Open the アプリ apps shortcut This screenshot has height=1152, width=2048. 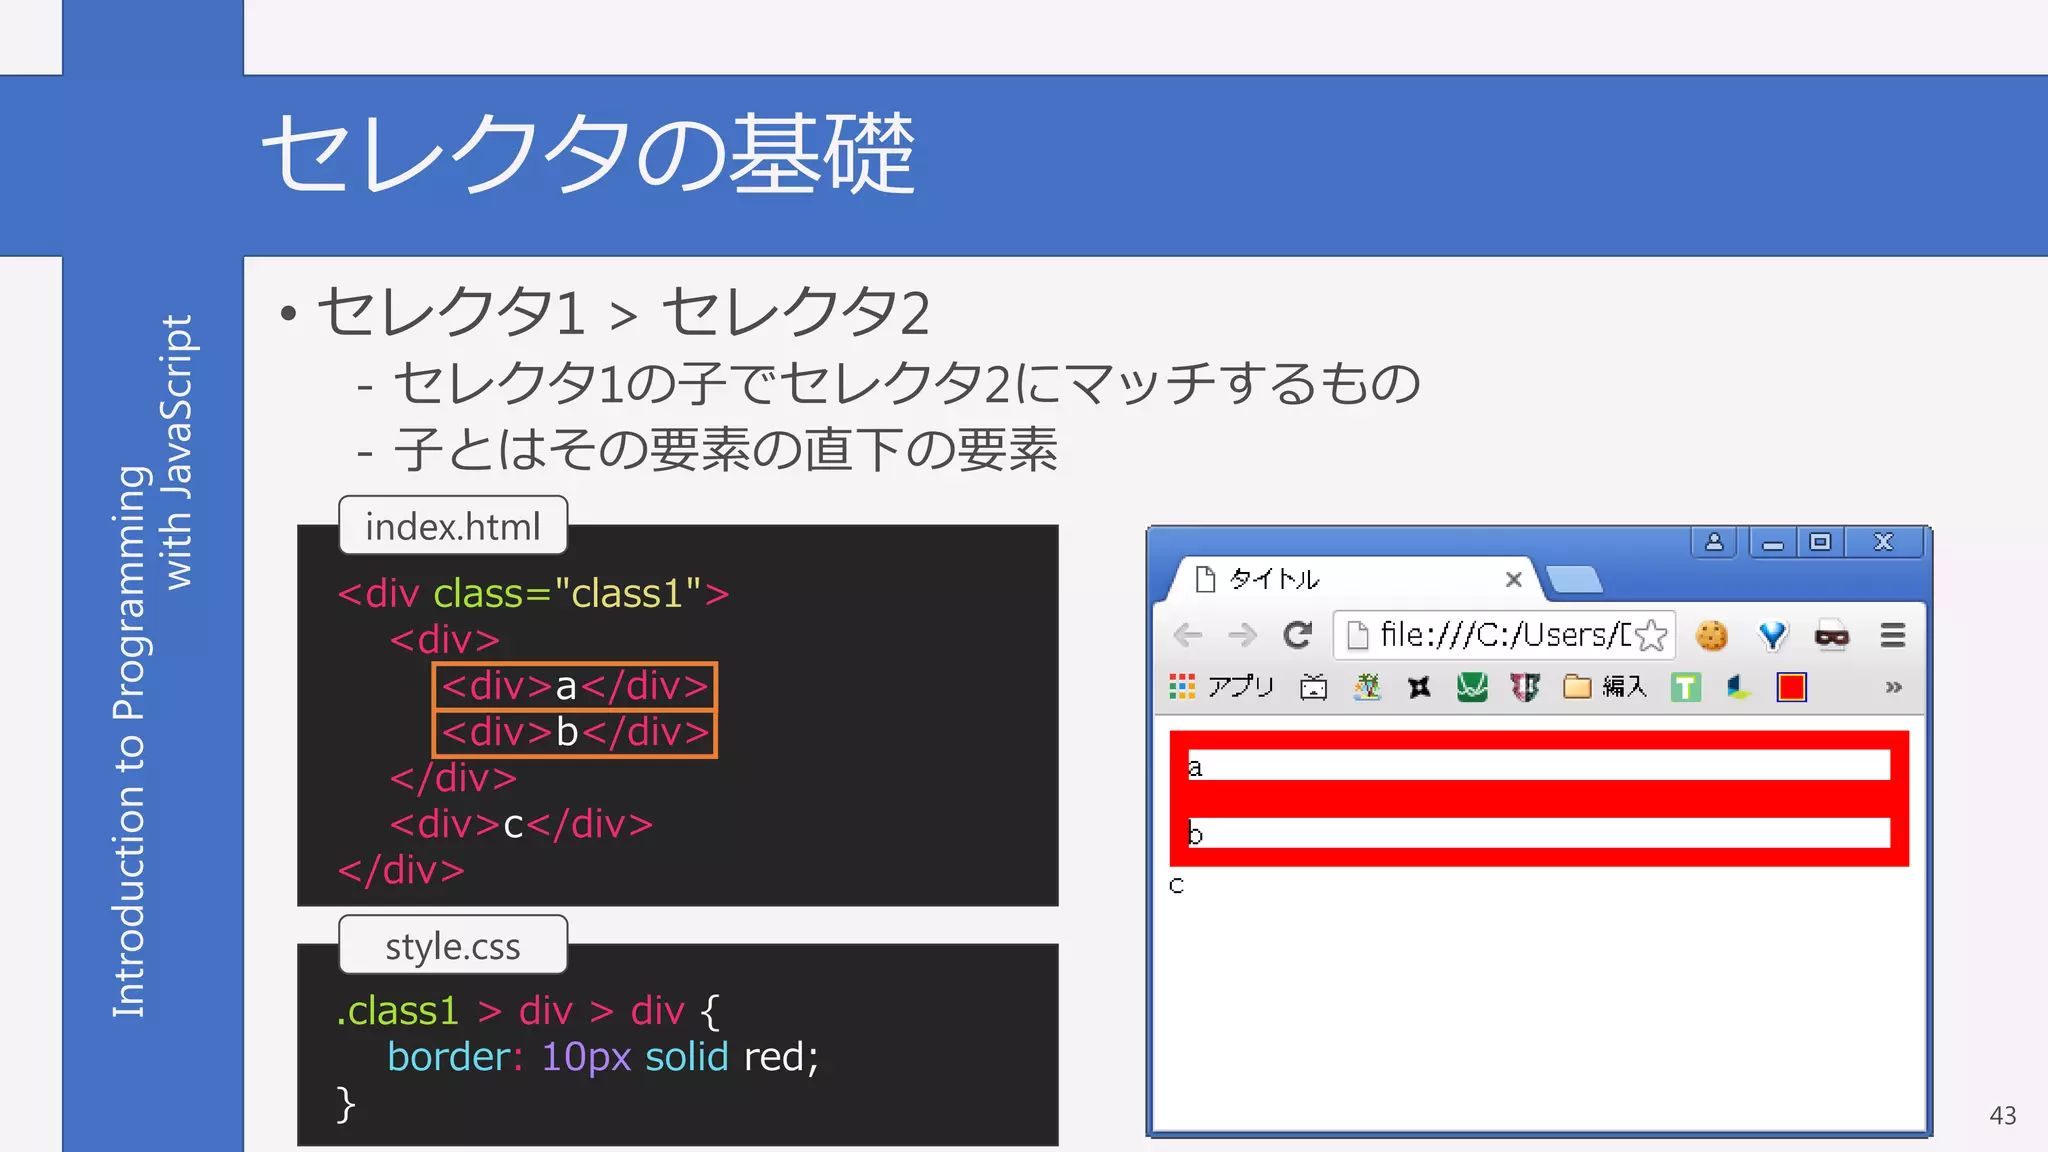1222,687
